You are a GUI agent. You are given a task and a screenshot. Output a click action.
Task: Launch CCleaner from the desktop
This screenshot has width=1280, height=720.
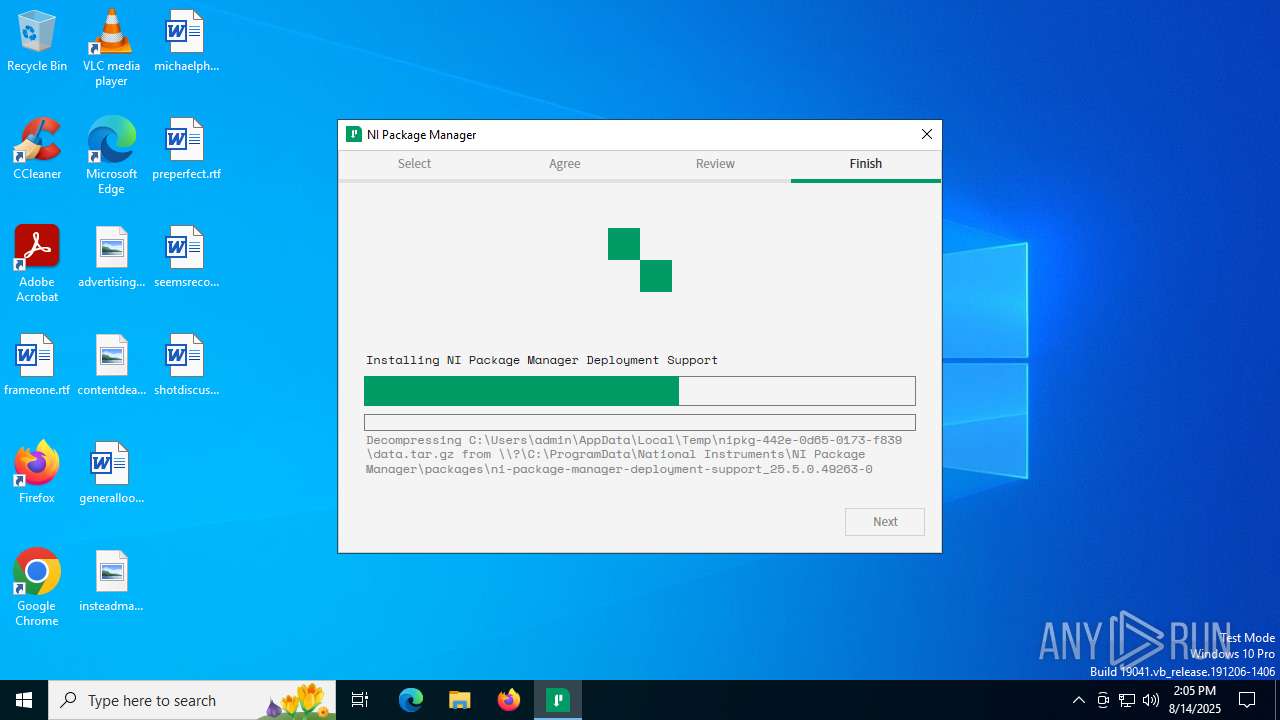[37, 150]
